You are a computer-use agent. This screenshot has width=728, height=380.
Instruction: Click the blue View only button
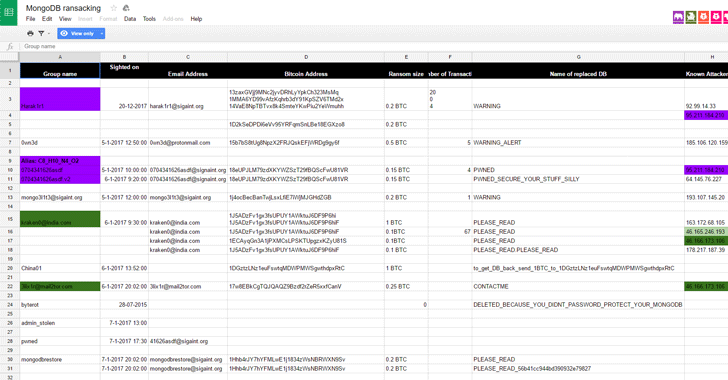78,33
